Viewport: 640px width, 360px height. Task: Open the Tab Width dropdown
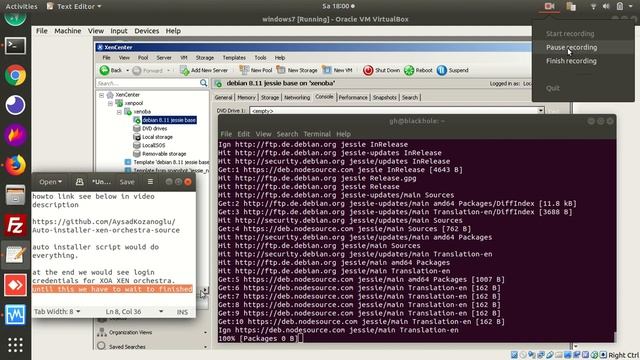[x=57, y=311]
